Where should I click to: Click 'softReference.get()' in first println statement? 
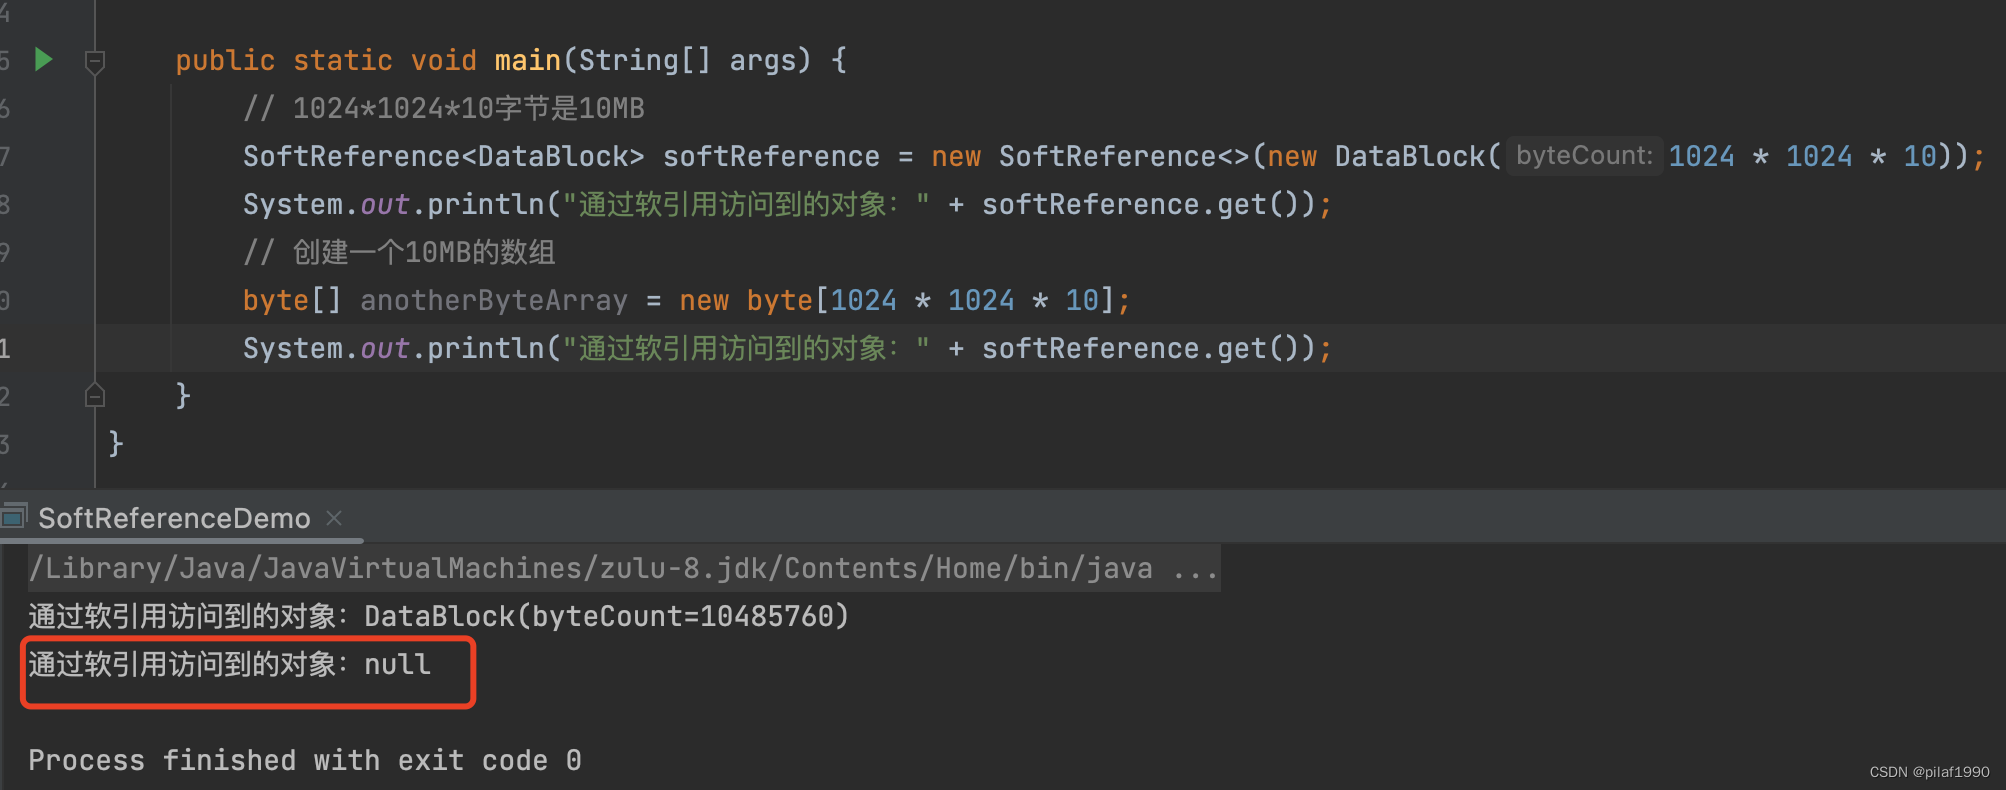[x=1139, y=204]
